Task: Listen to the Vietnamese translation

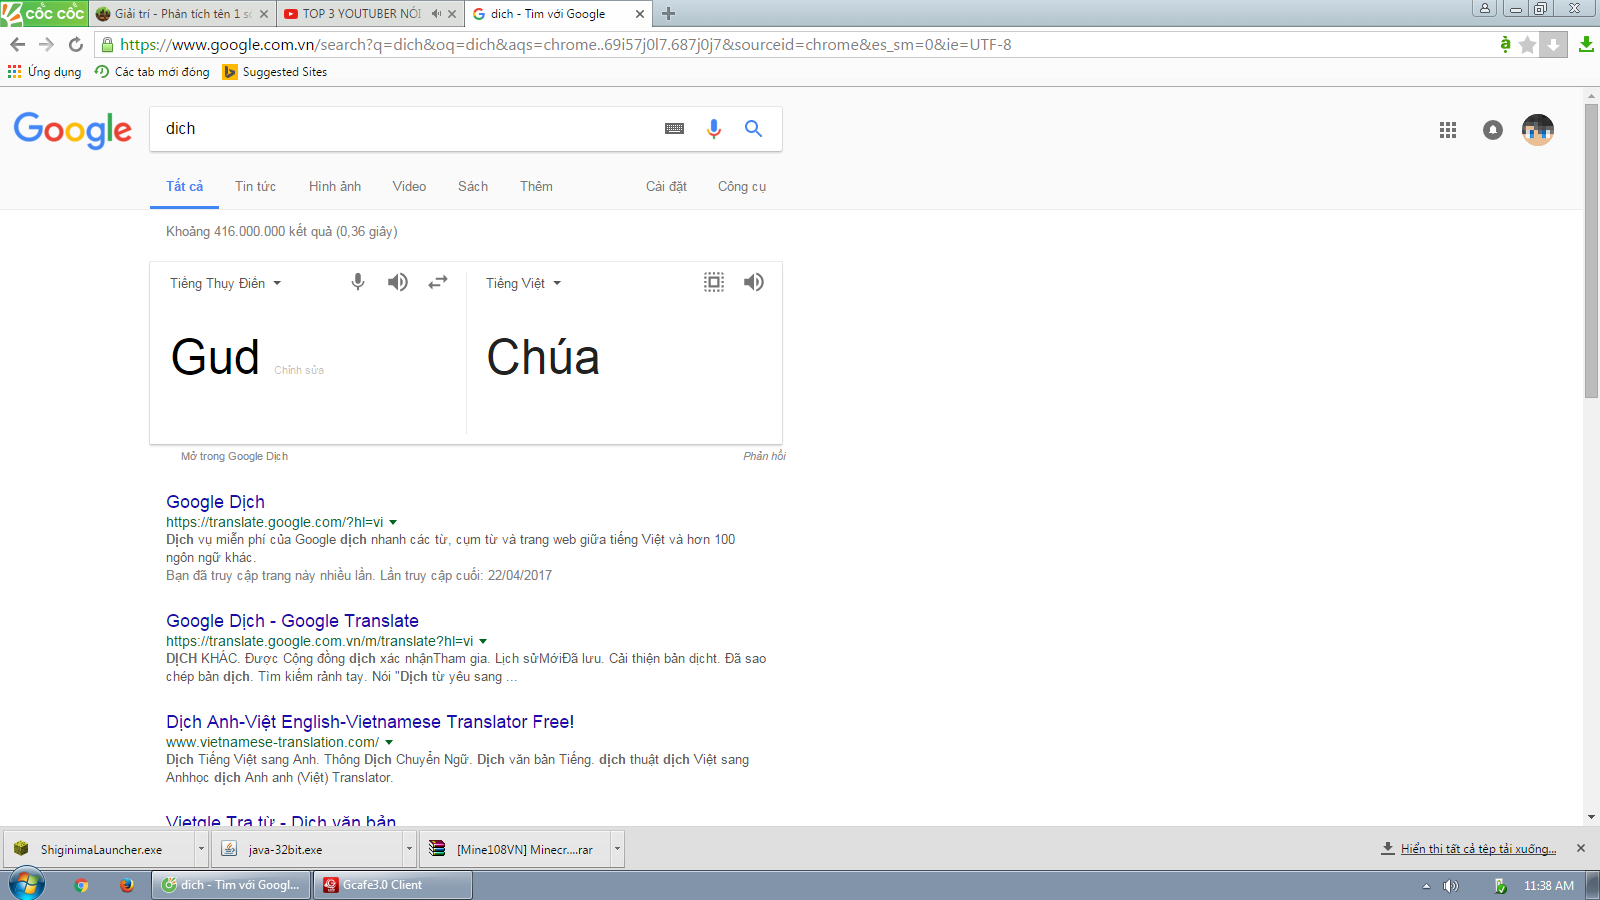Action: [x=754, y=282]
